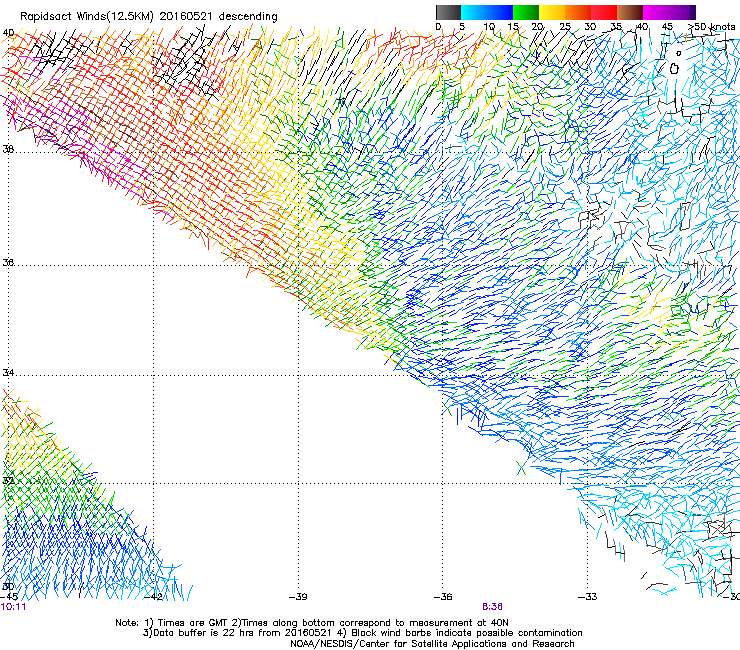740x650 pixels.
Task: Click the '0' legend scale label
Action: [x=438, y=27]
